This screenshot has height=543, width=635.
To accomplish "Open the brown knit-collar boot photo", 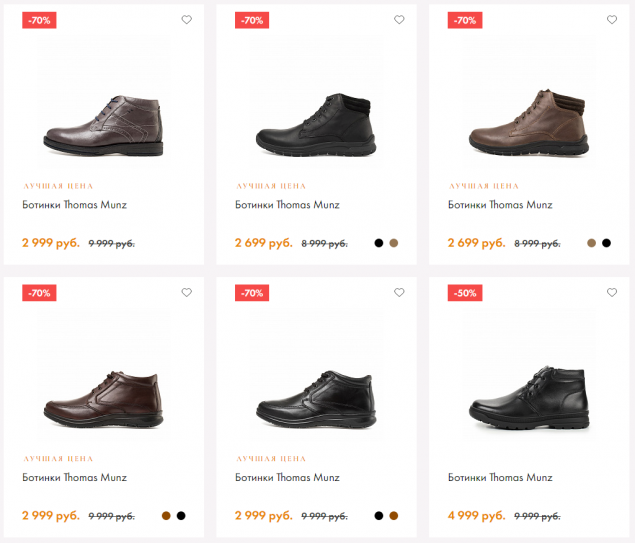I will [529, 122].
